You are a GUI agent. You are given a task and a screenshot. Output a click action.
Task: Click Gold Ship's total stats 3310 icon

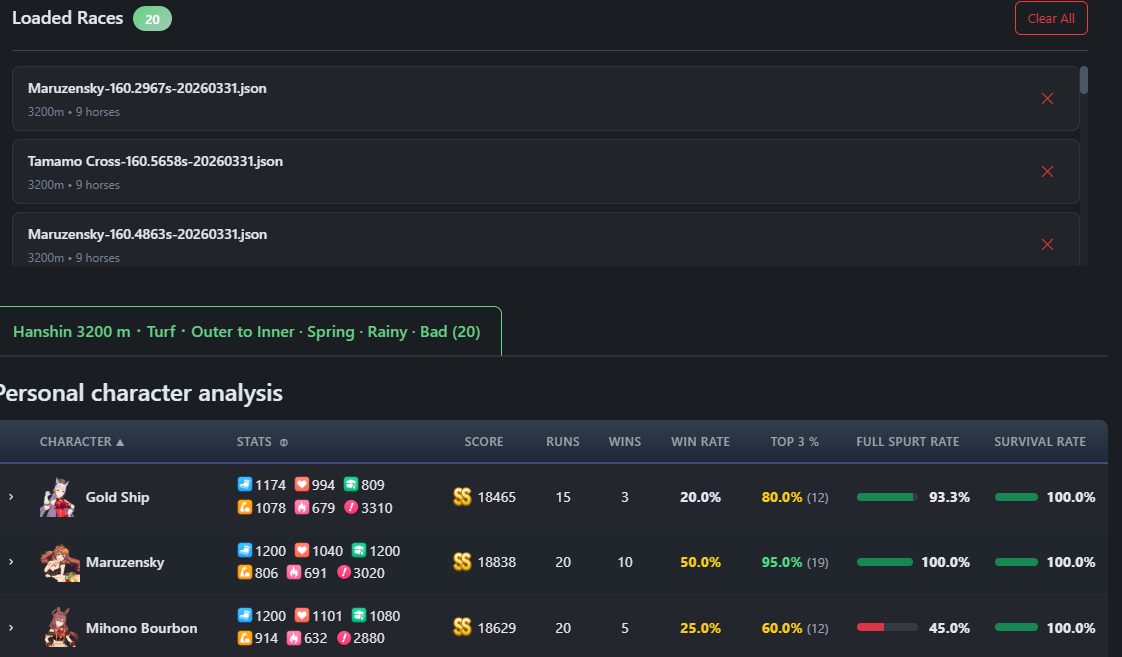[x=351, y=507]
